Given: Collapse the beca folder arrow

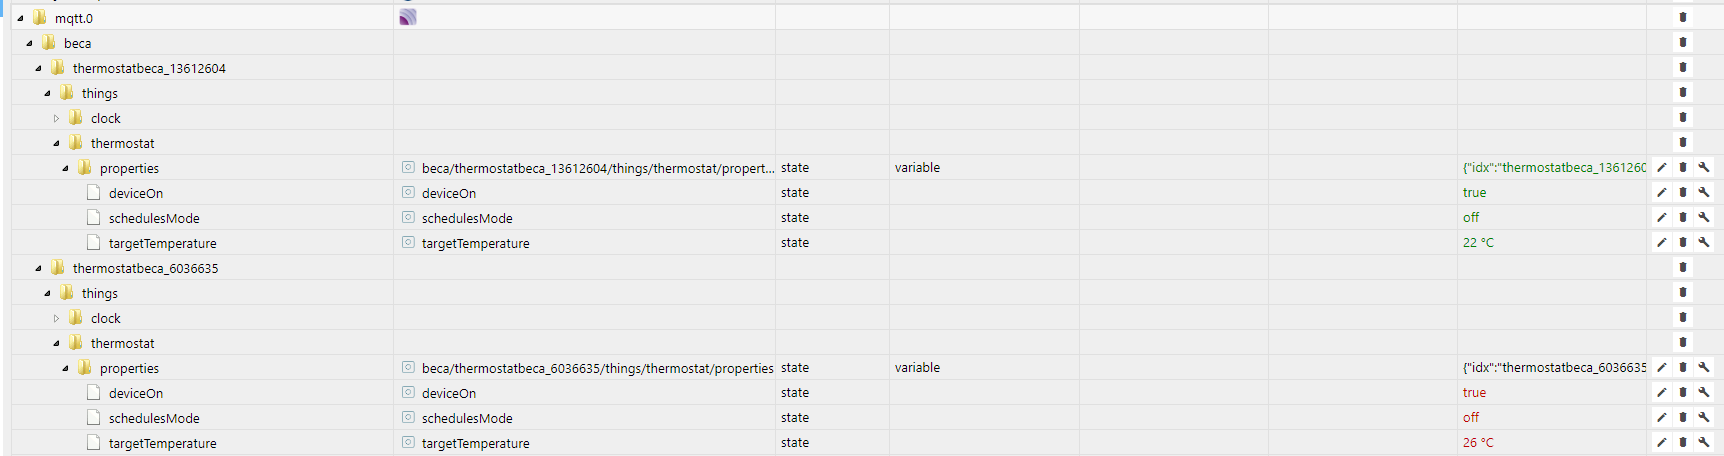Looking at the screenshot, I should (29, 43).
